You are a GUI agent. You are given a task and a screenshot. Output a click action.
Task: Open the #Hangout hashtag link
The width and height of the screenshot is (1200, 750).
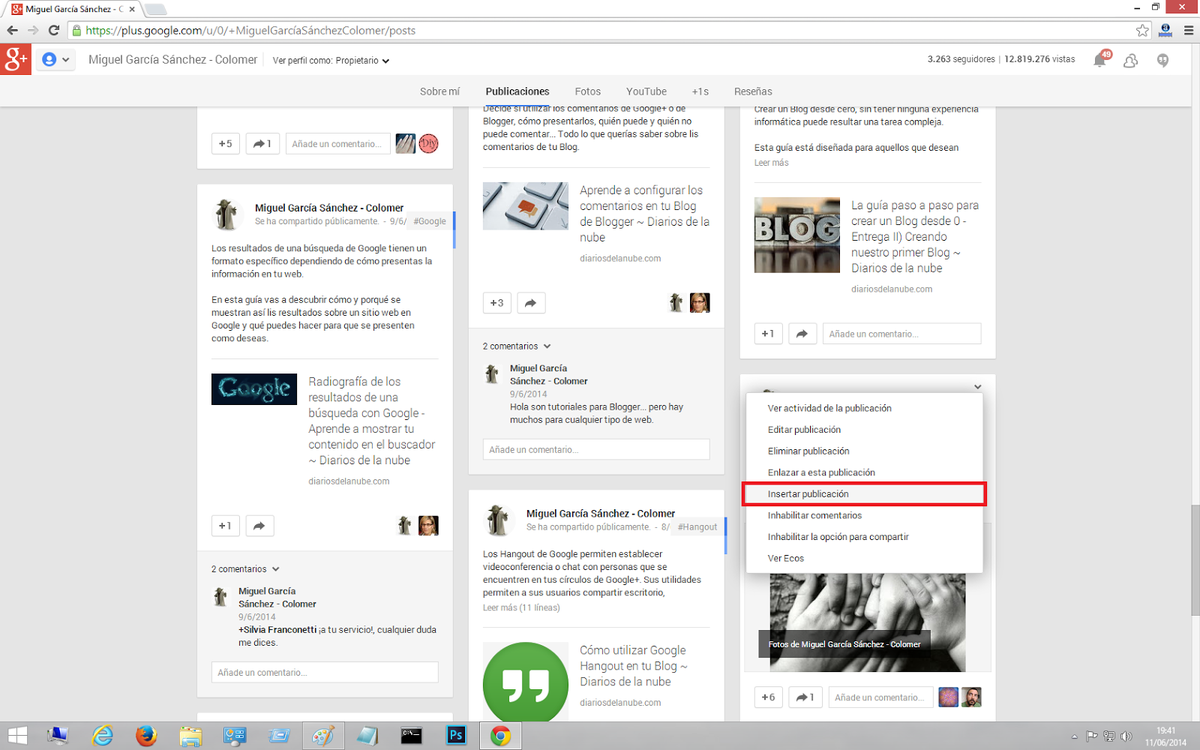(697, 527)
